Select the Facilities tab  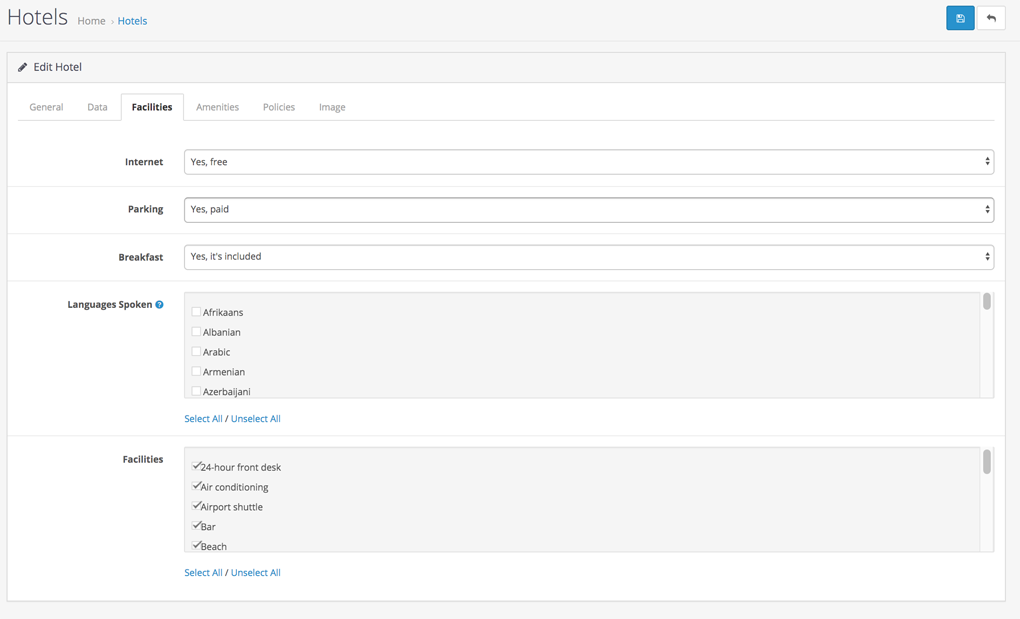pos(152,107)
